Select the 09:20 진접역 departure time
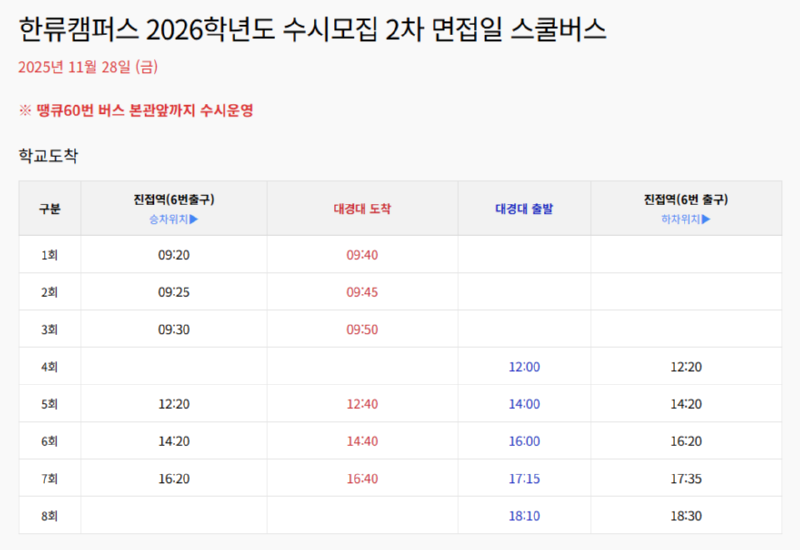800x550 pixels. 173,255
